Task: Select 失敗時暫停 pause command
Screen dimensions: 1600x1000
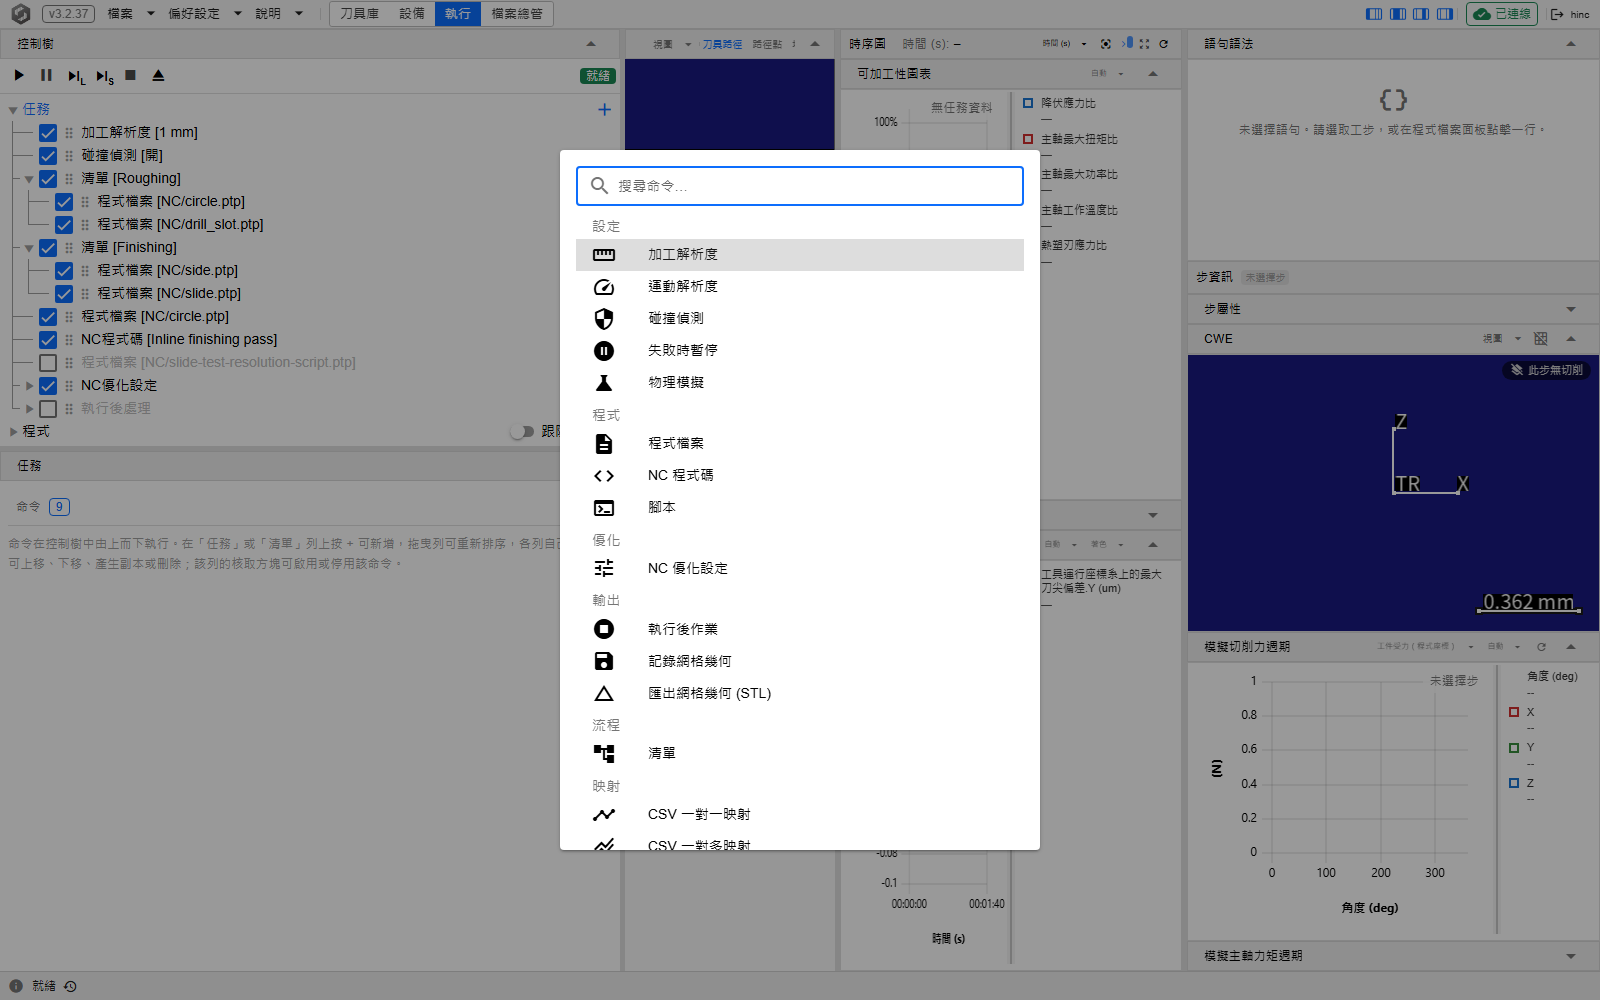Action: [x=799, y=351]
